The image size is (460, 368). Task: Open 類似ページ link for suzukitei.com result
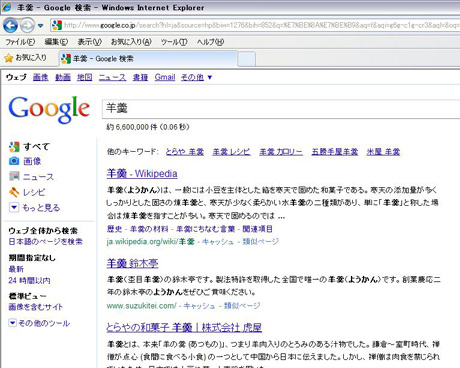pos(242,306)
